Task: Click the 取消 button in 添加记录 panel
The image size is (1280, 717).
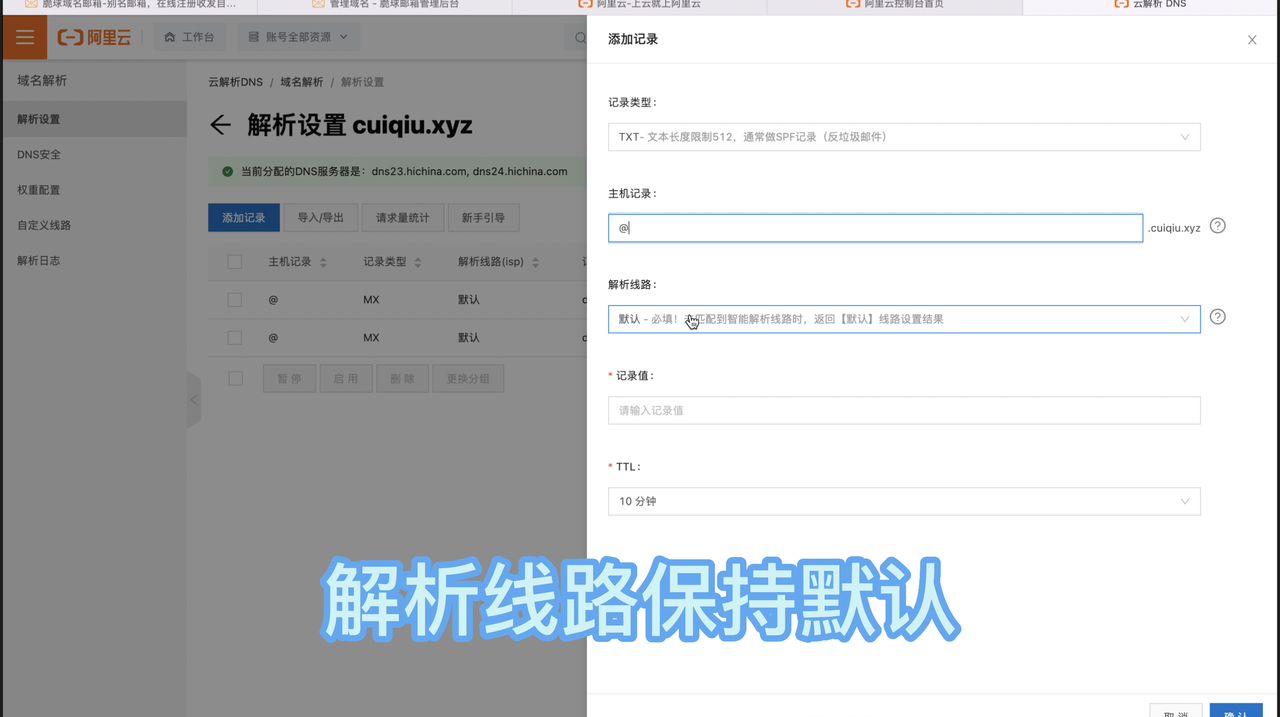Action: coord(1176,711)
